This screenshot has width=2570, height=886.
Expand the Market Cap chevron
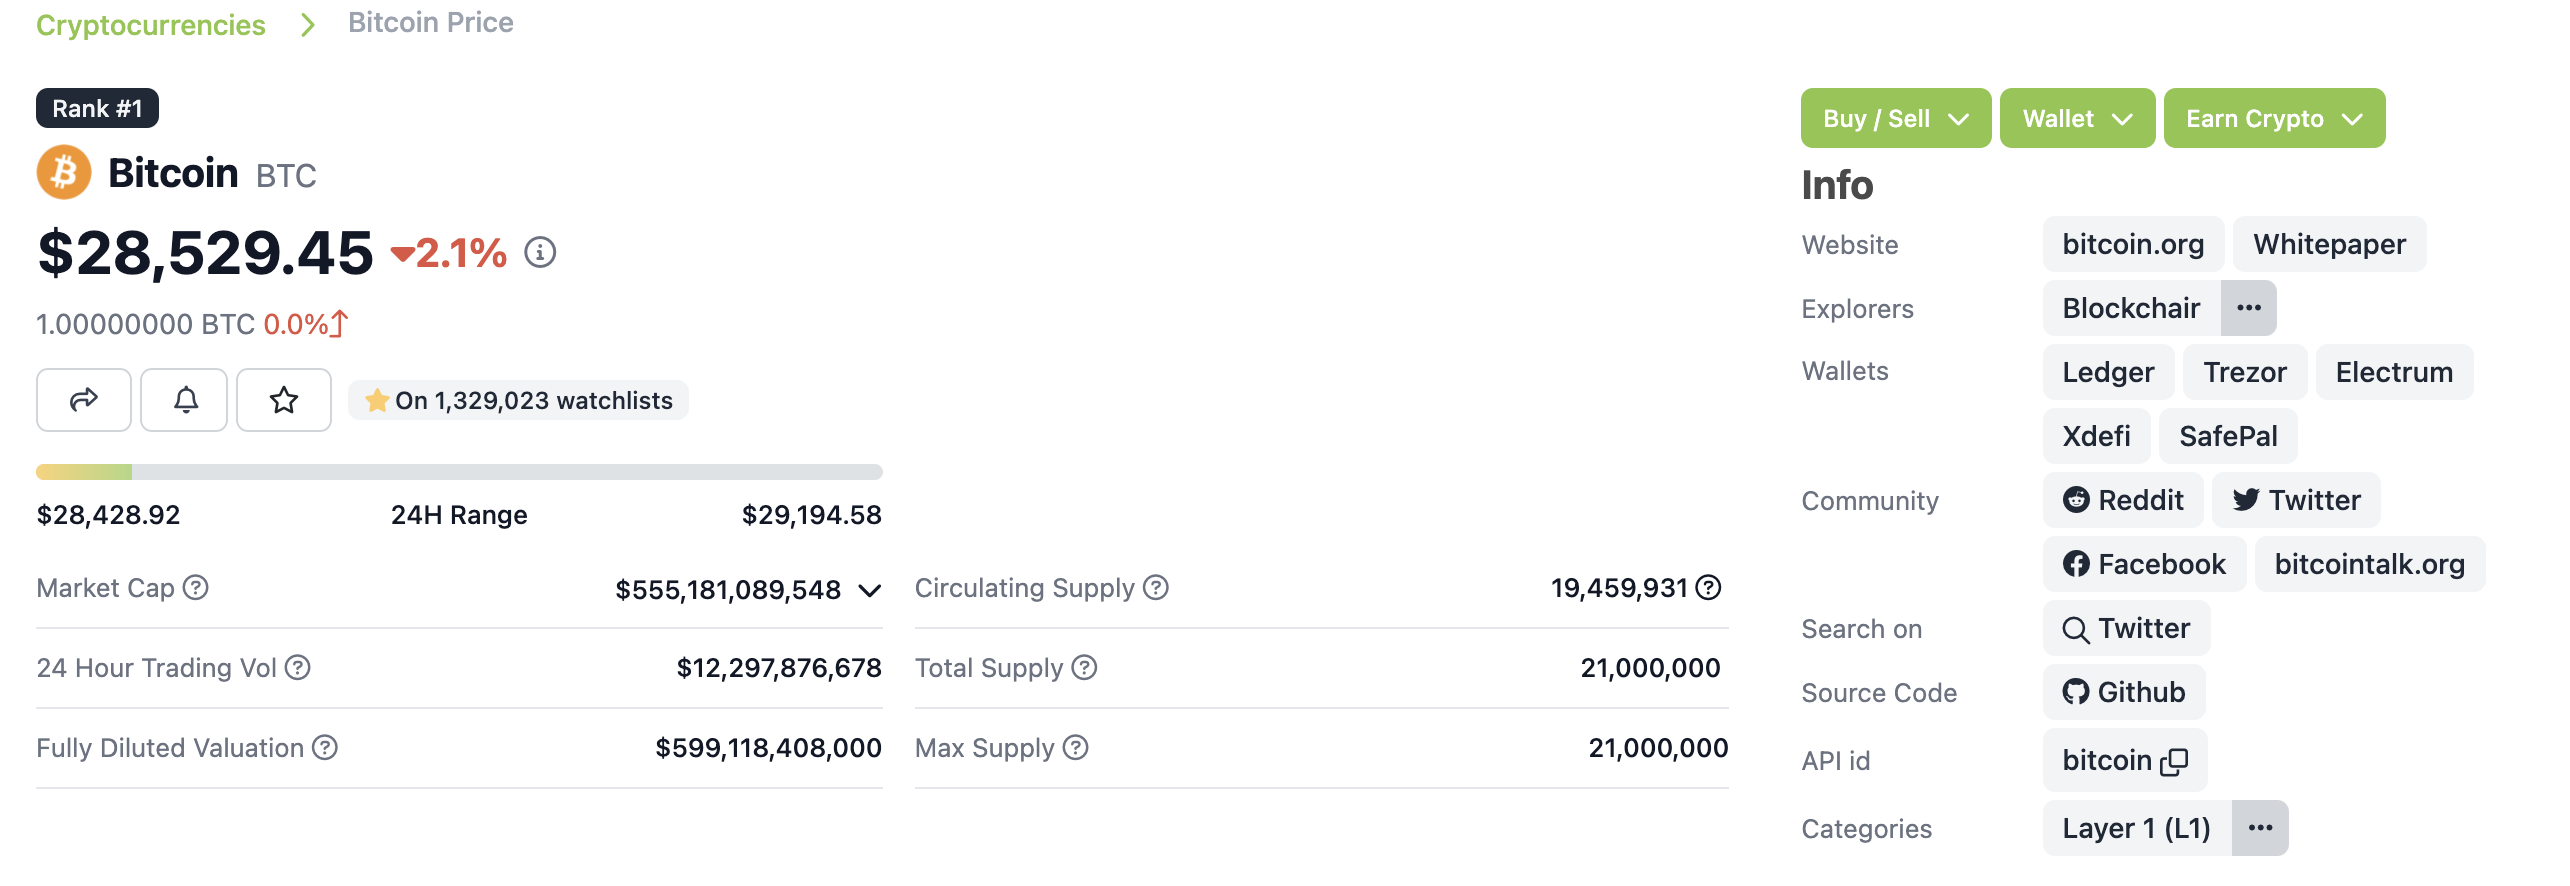tap(870, 590)
